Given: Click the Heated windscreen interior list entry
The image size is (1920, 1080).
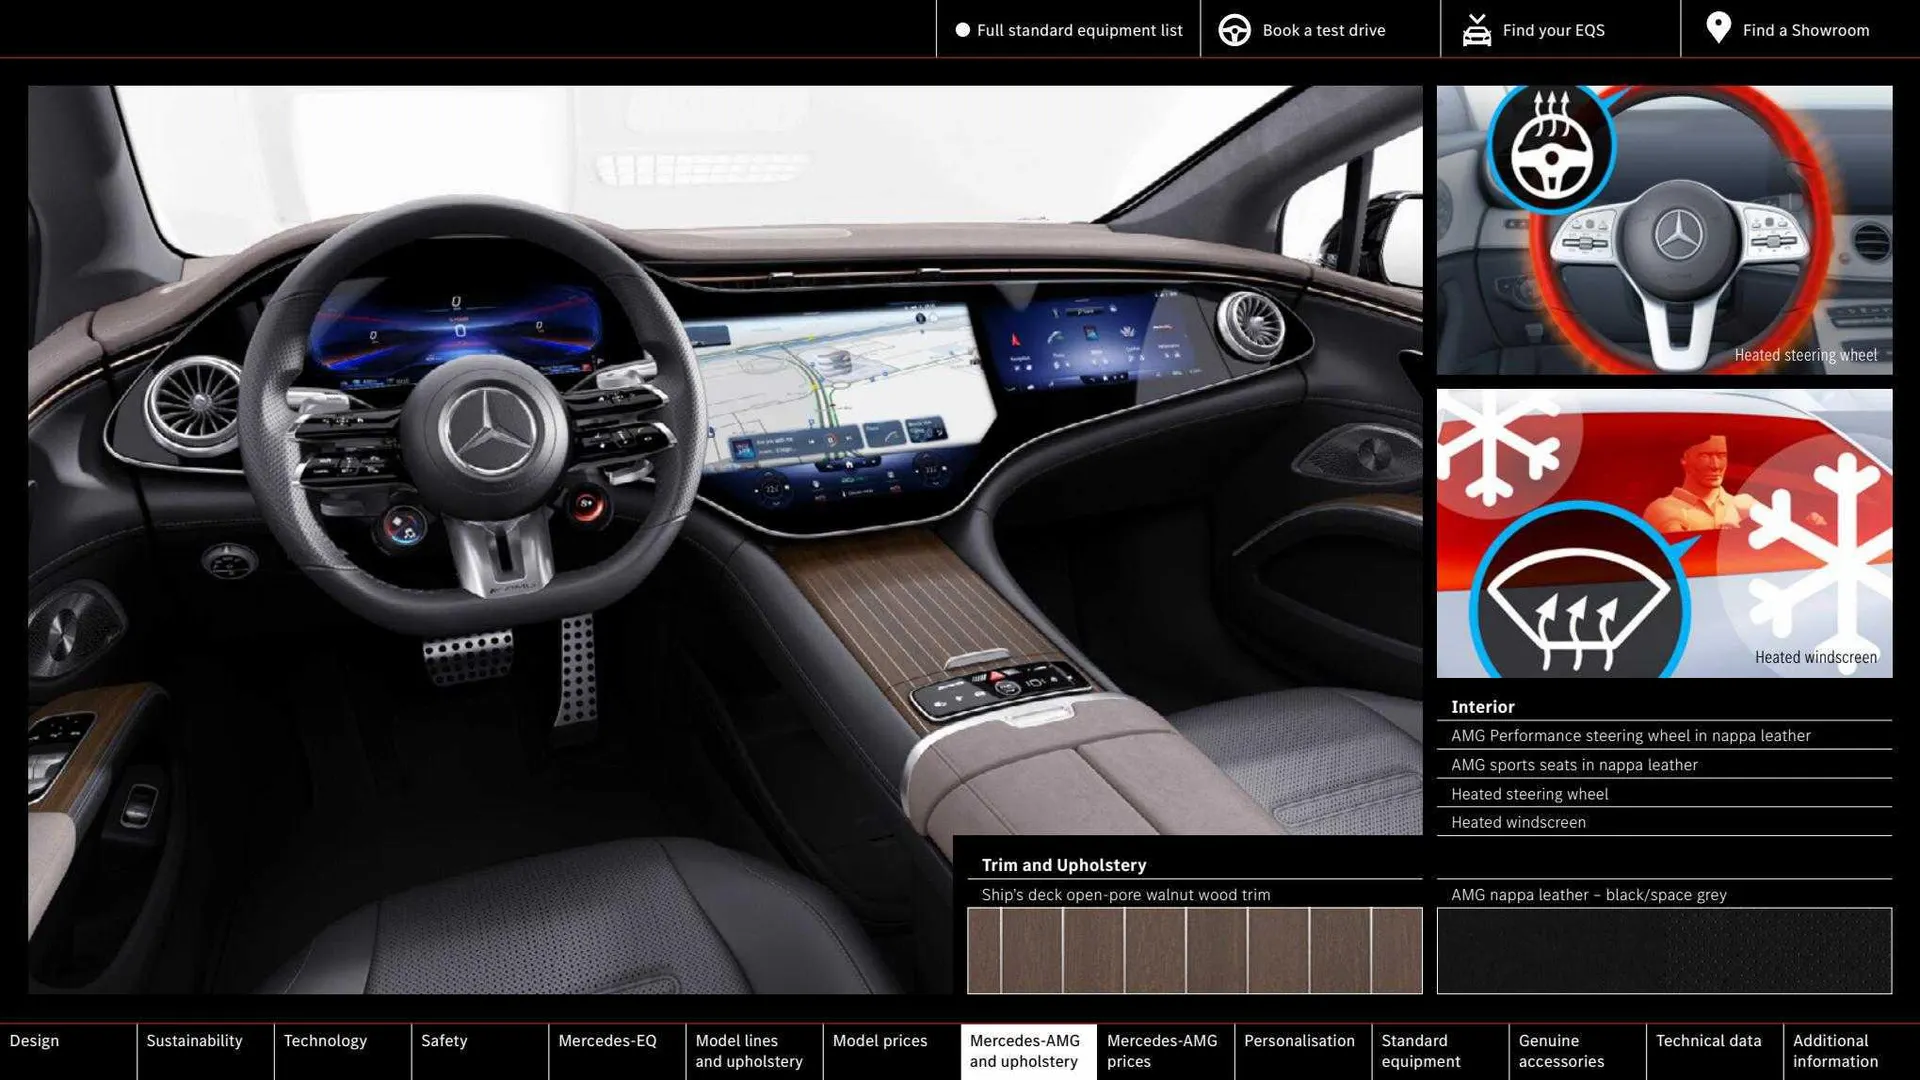Looking at the screenshot, I should tap(1518, 822).
